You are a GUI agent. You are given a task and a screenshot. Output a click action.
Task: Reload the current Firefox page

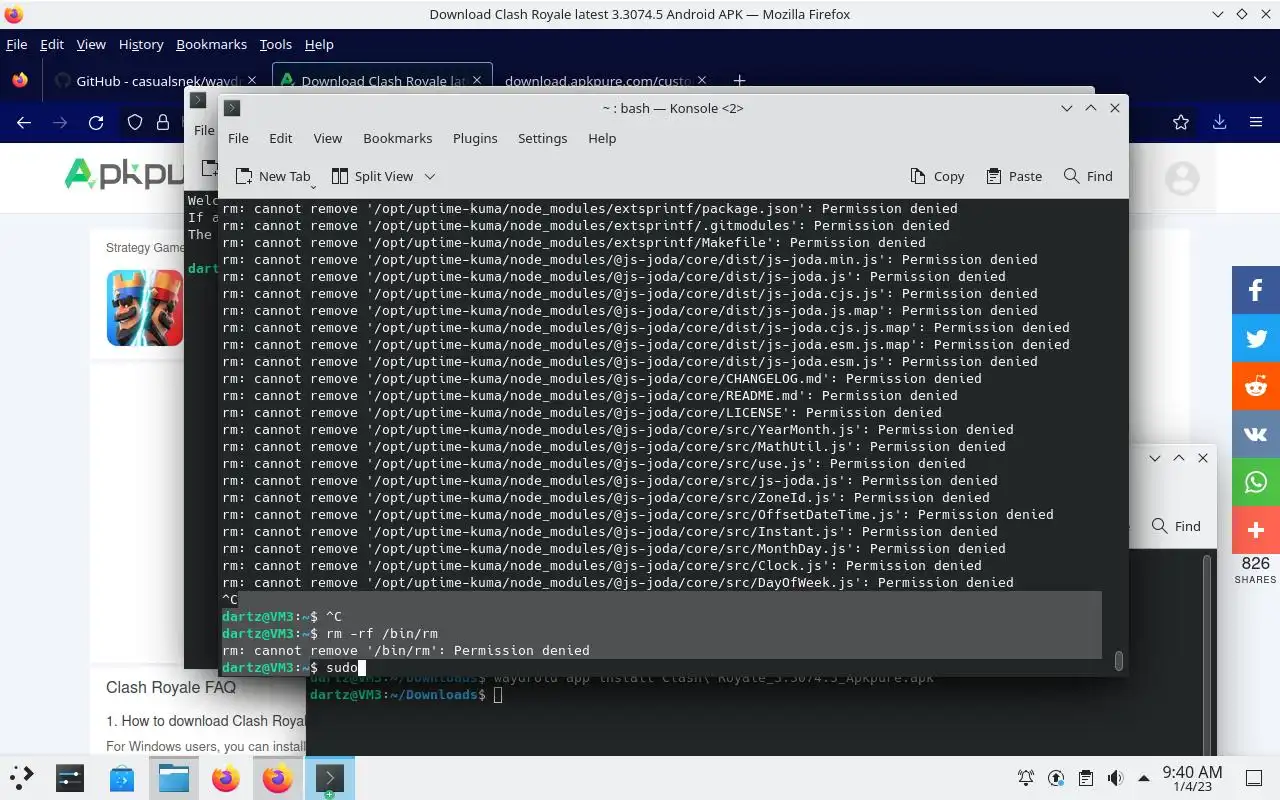click(x=96, y=122)
